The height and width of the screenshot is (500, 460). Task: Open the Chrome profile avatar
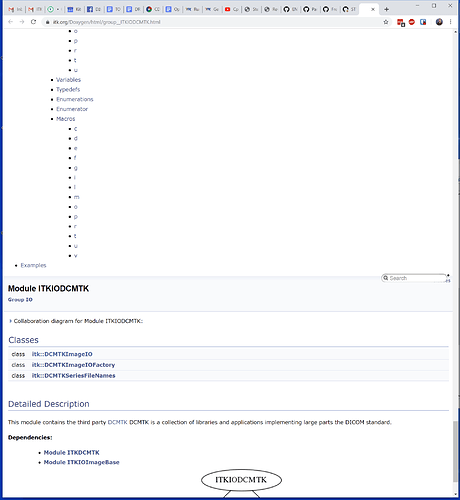[439, 22]
